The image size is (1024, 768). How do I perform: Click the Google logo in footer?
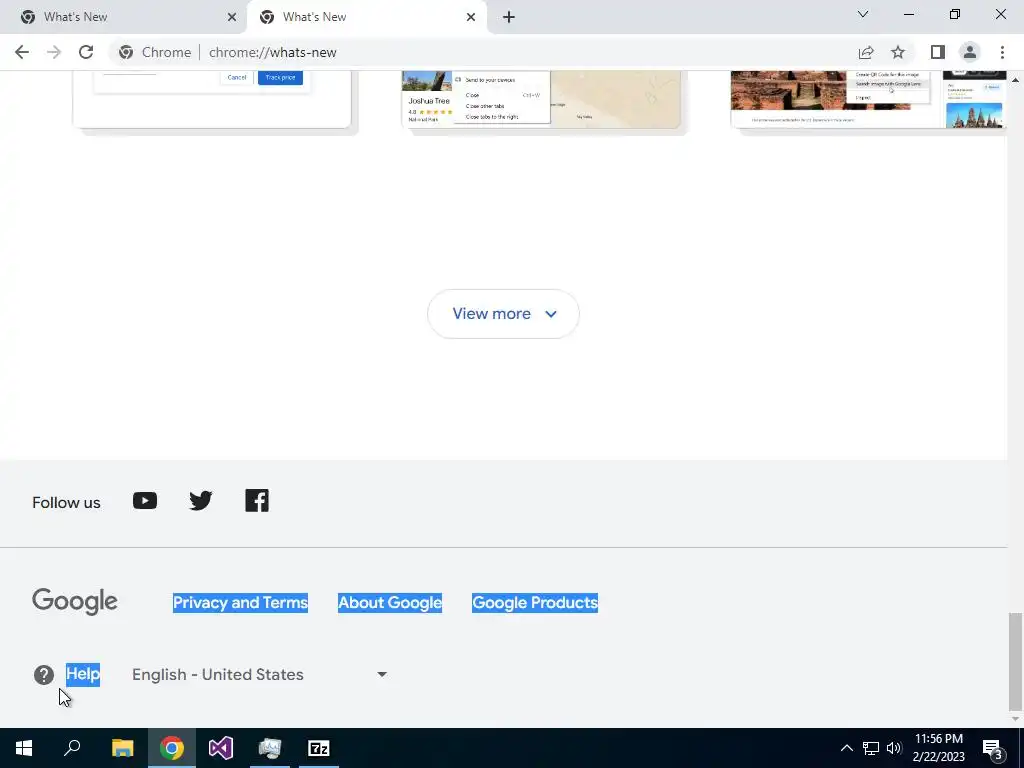75,601
